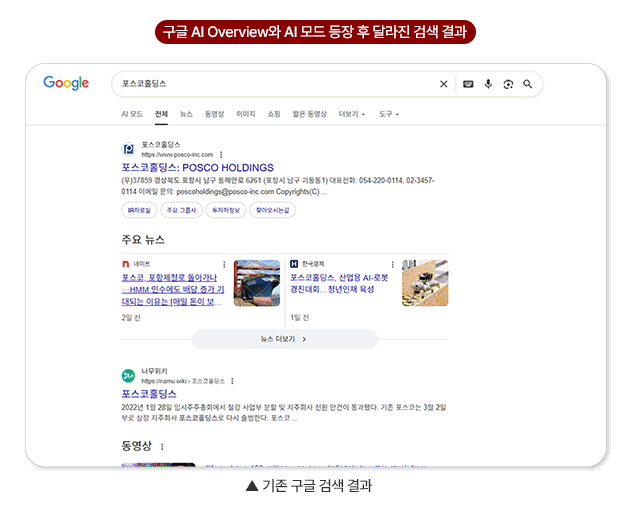Viewport: 630px width, 512px height.
Task: Select the 전체 tab
Action: 161,114
